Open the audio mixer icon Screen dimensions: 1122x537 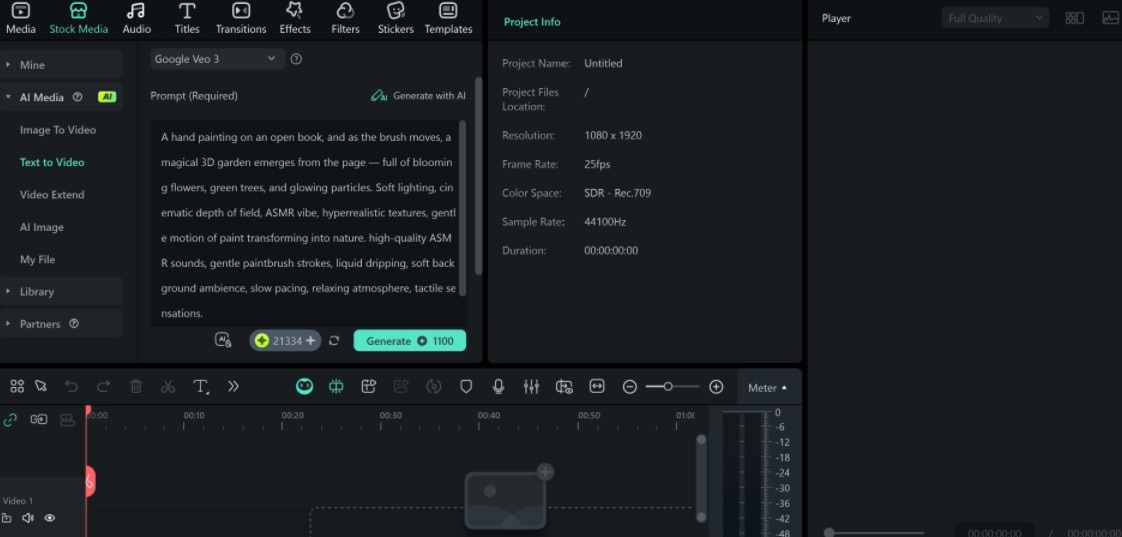(x=531, y=387)
